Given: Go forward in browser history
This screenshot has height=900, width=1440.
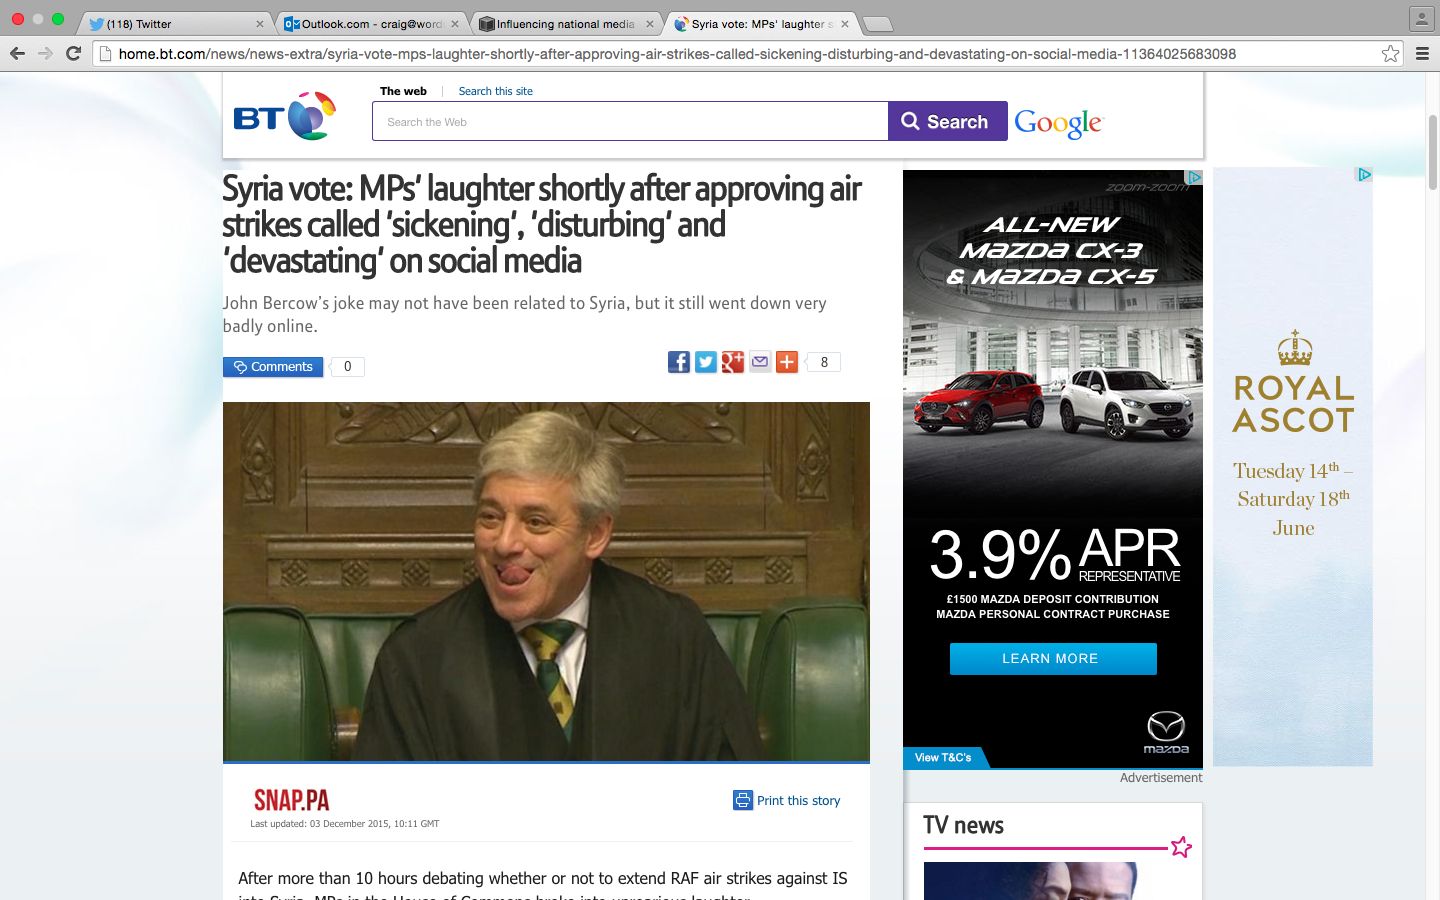Looking at the screenshot, I should 45,54.
